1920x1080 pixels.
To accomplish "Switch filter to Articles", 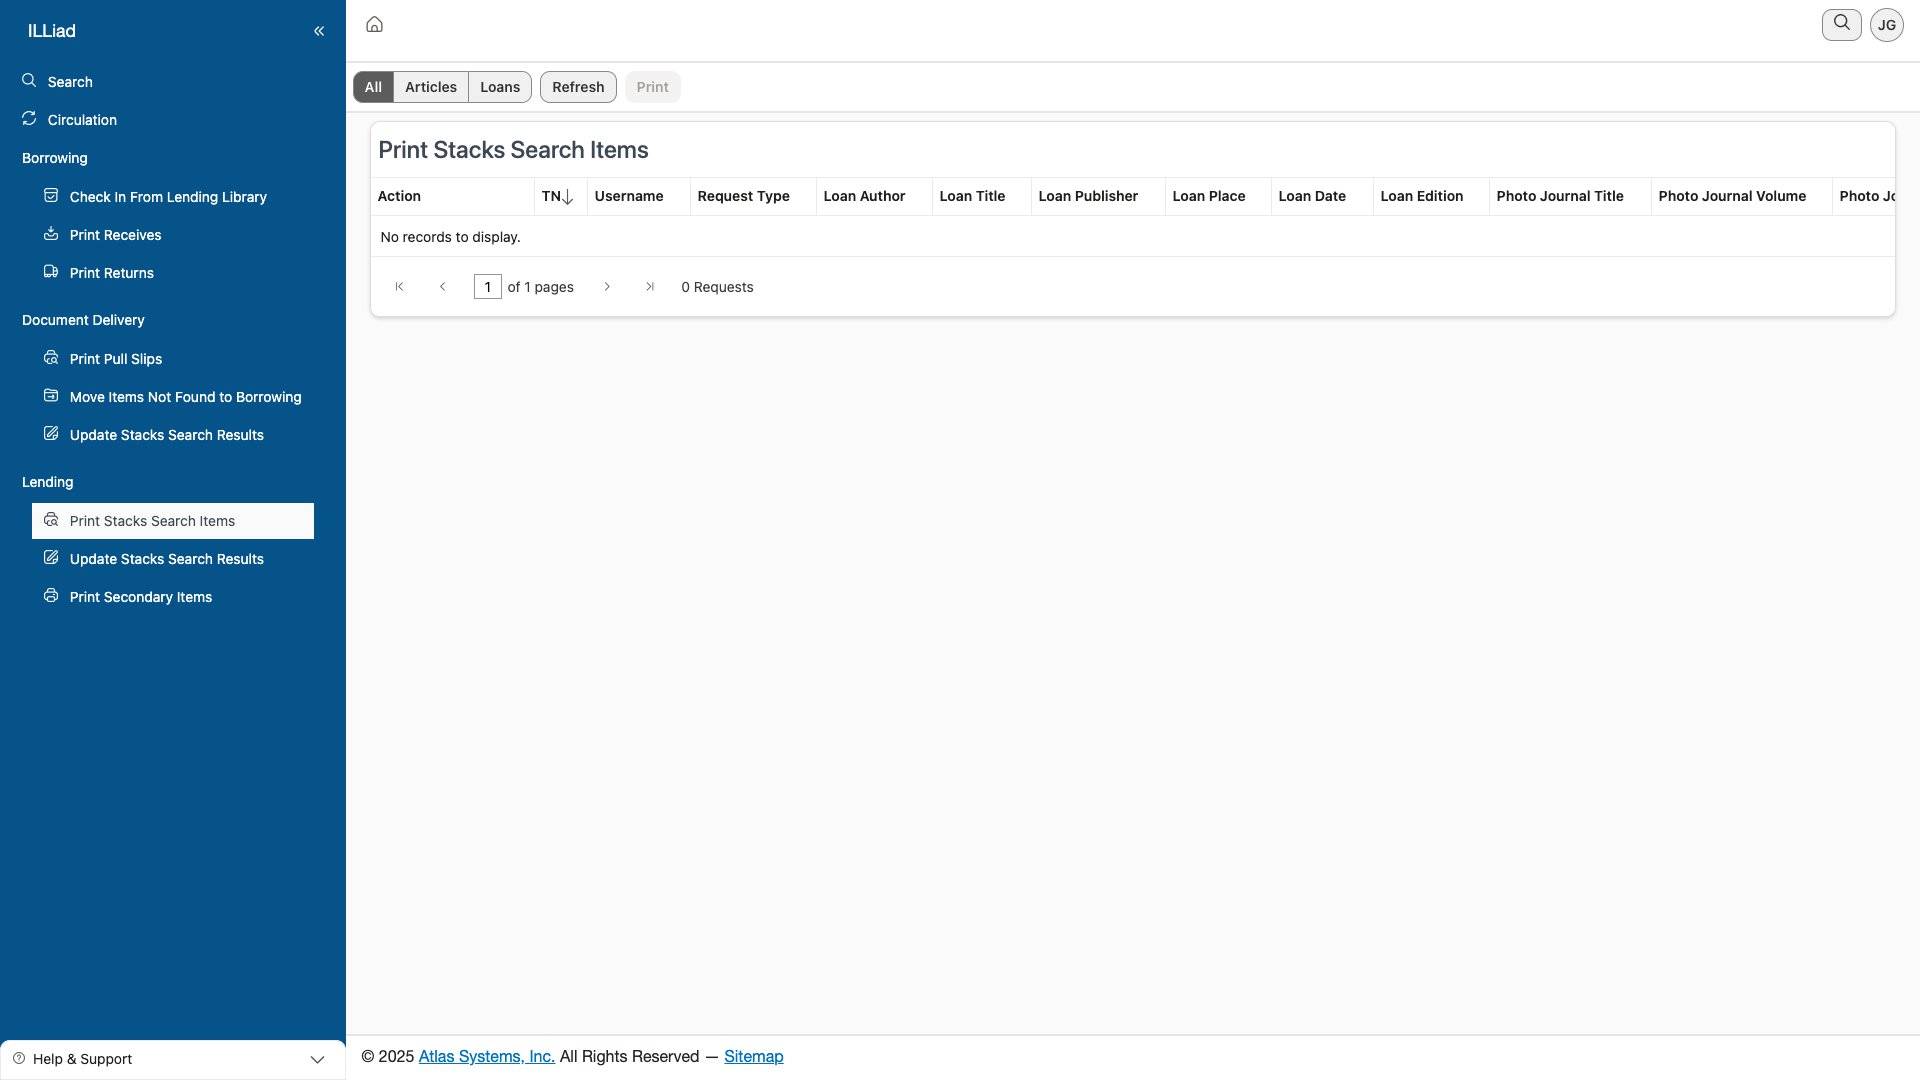I will click(x=431, y=87).
